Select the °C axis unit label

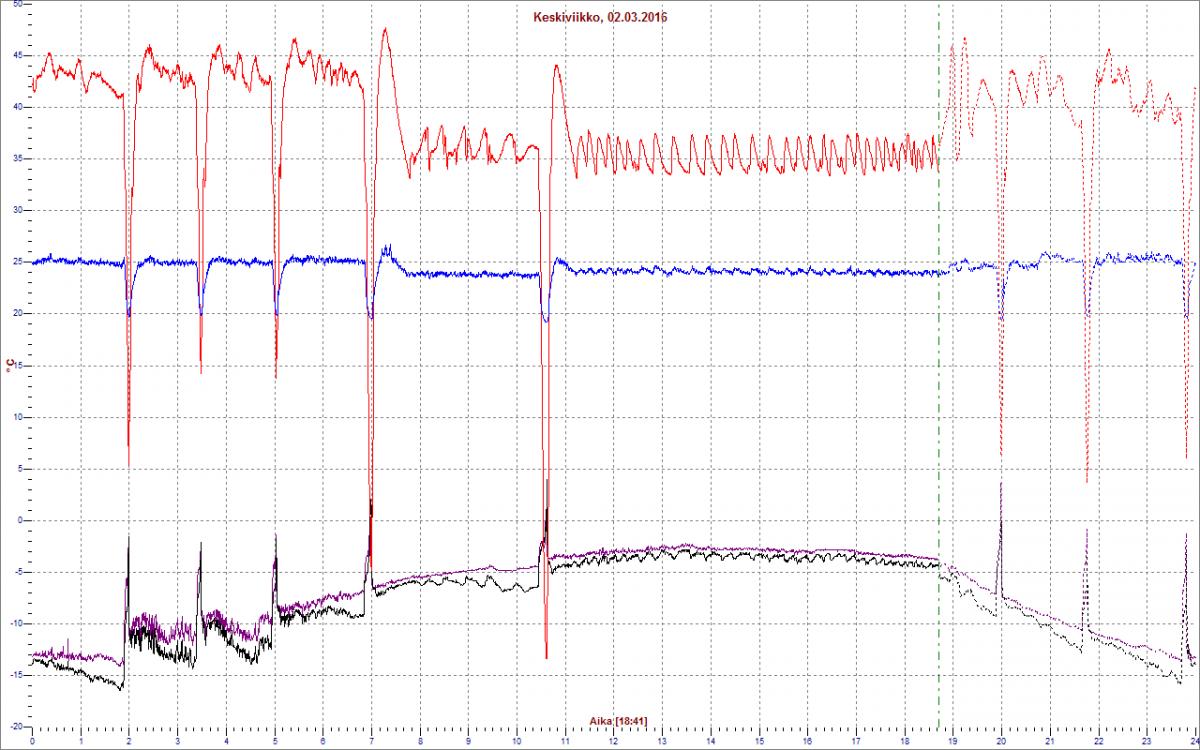click(x=12, y=365)
